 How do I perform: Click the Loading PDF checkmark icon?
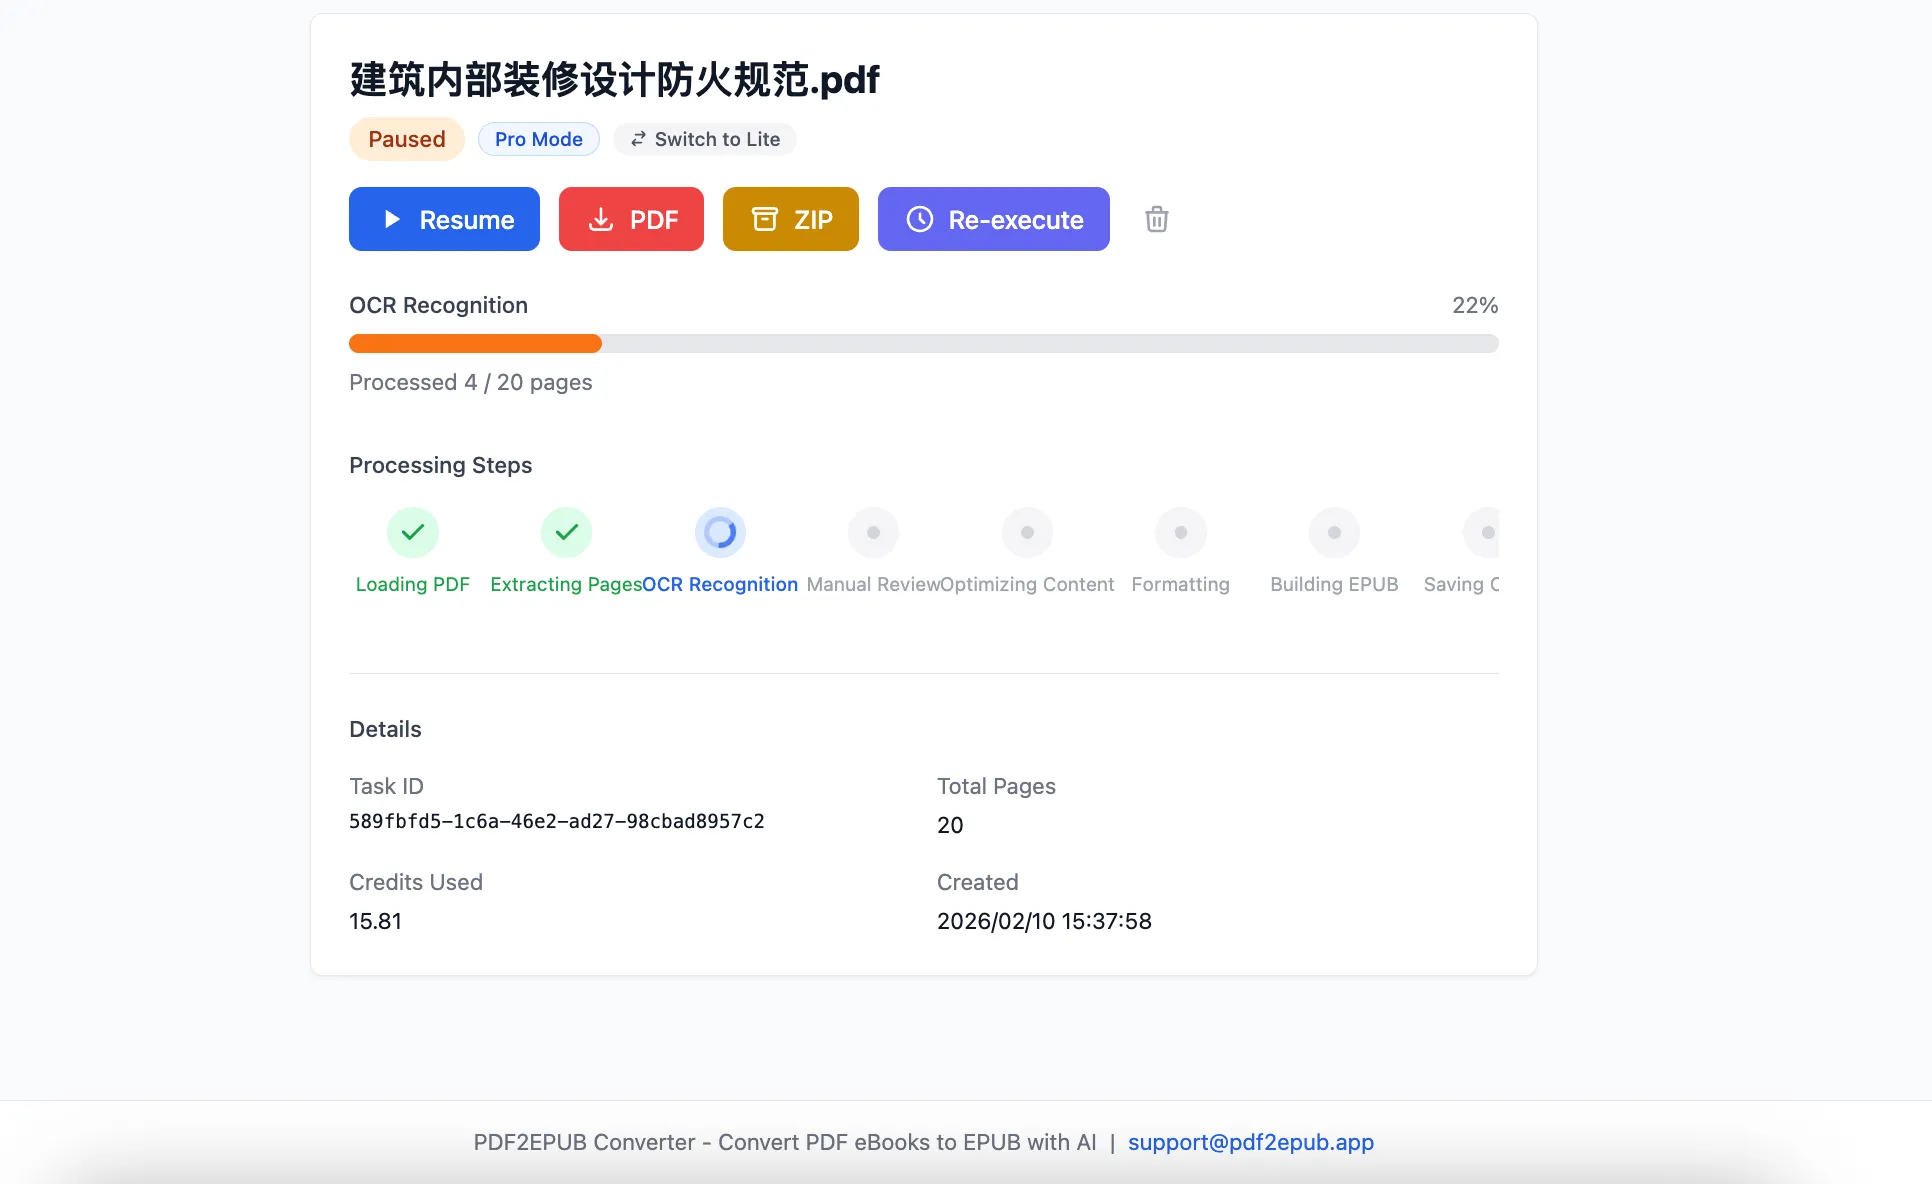tap(412, 532)
